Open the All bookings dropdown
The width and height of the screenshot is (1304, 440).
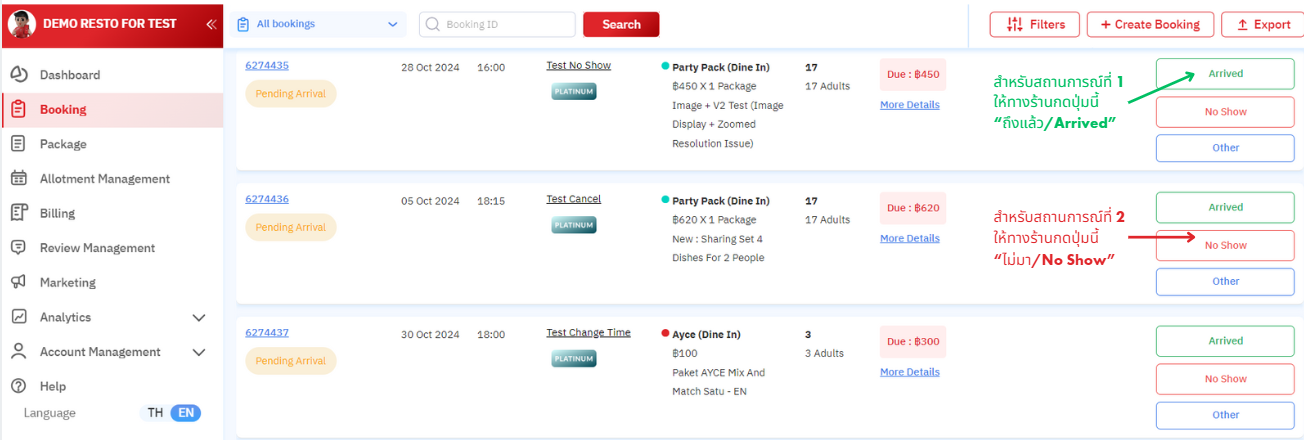click(317, 24)
